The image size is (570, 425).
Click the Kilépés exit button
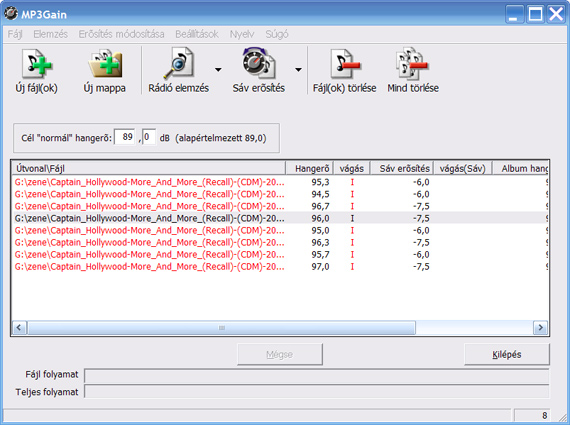(507, 354)
